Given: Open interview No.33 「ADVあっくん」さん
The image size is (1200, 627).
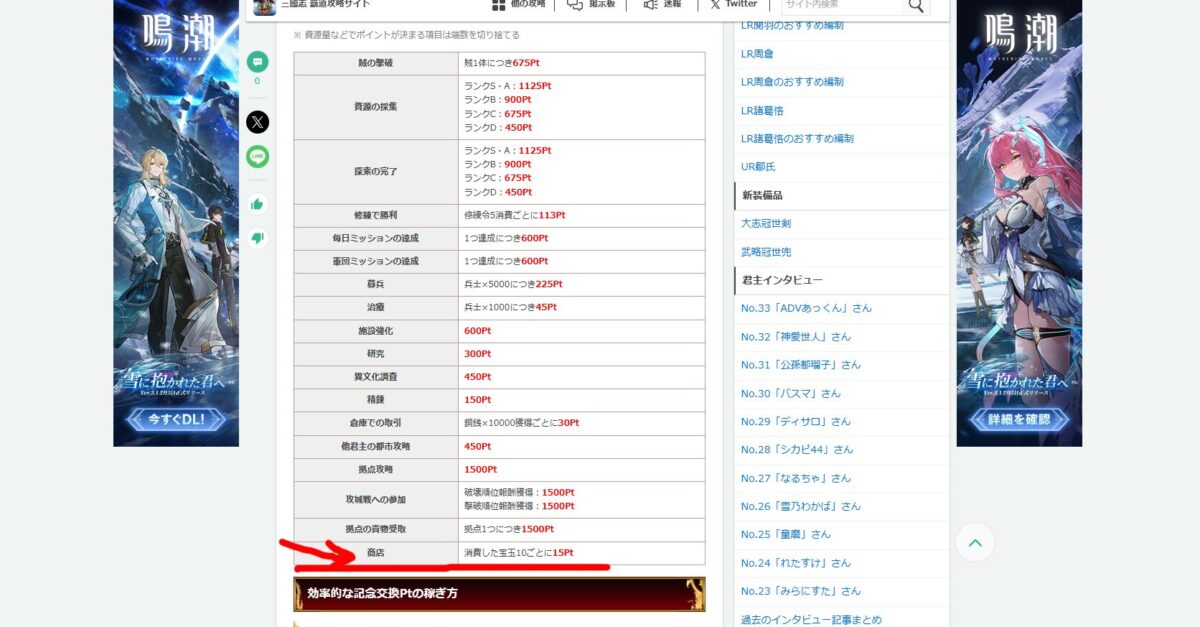Looking at the screenshot, I should pos(806,308).
